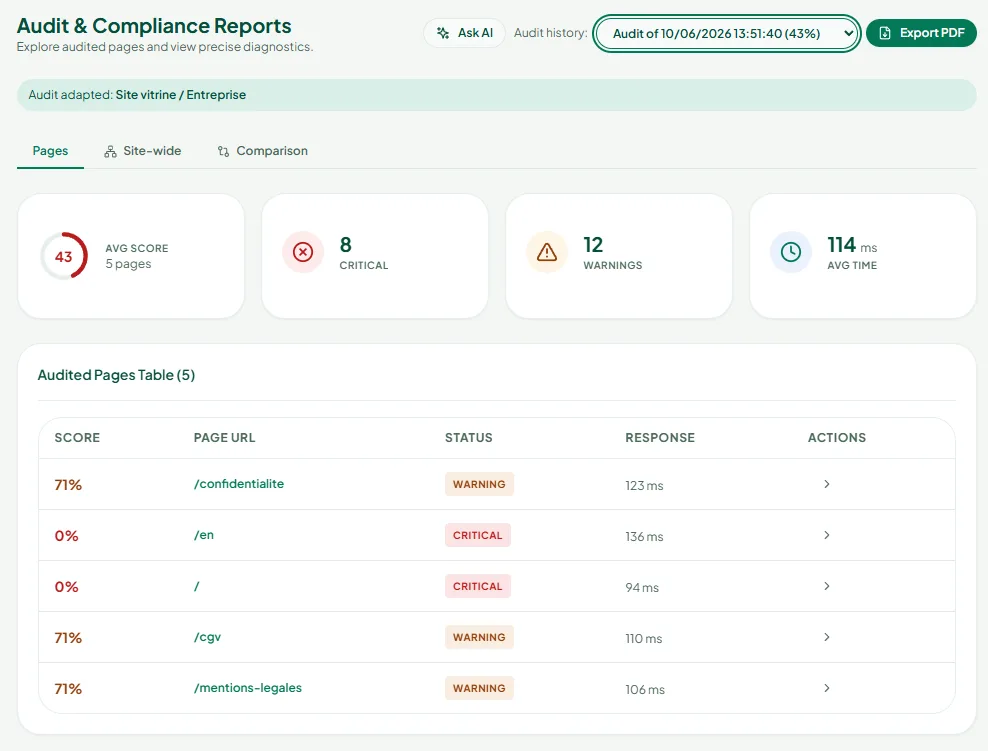This screenshot has height=751, width=988.
Task: Click the 8 CRITICAL count card
Action: (375, 256)
